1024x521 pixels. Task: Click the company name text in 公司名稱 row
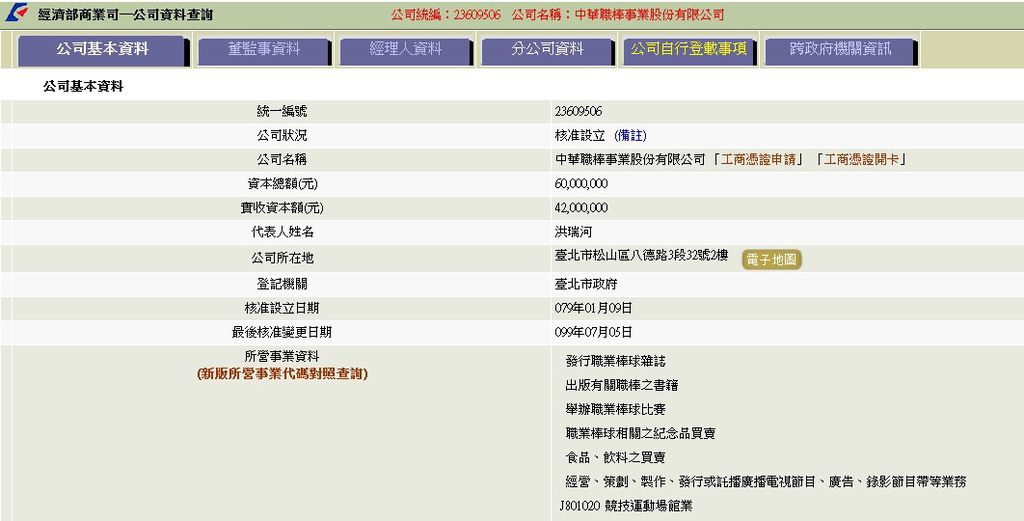click(630, 159)
